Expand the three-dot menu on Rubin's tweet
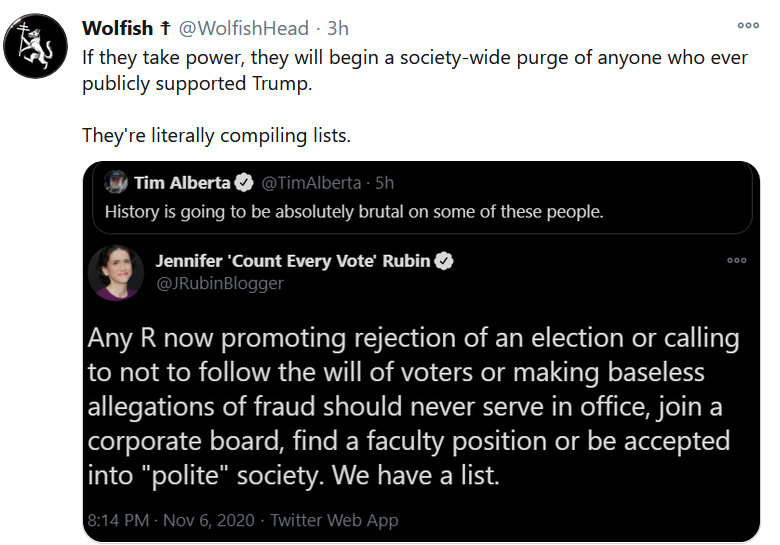This screenshot has height=545, width=780. tap(736, 261)
